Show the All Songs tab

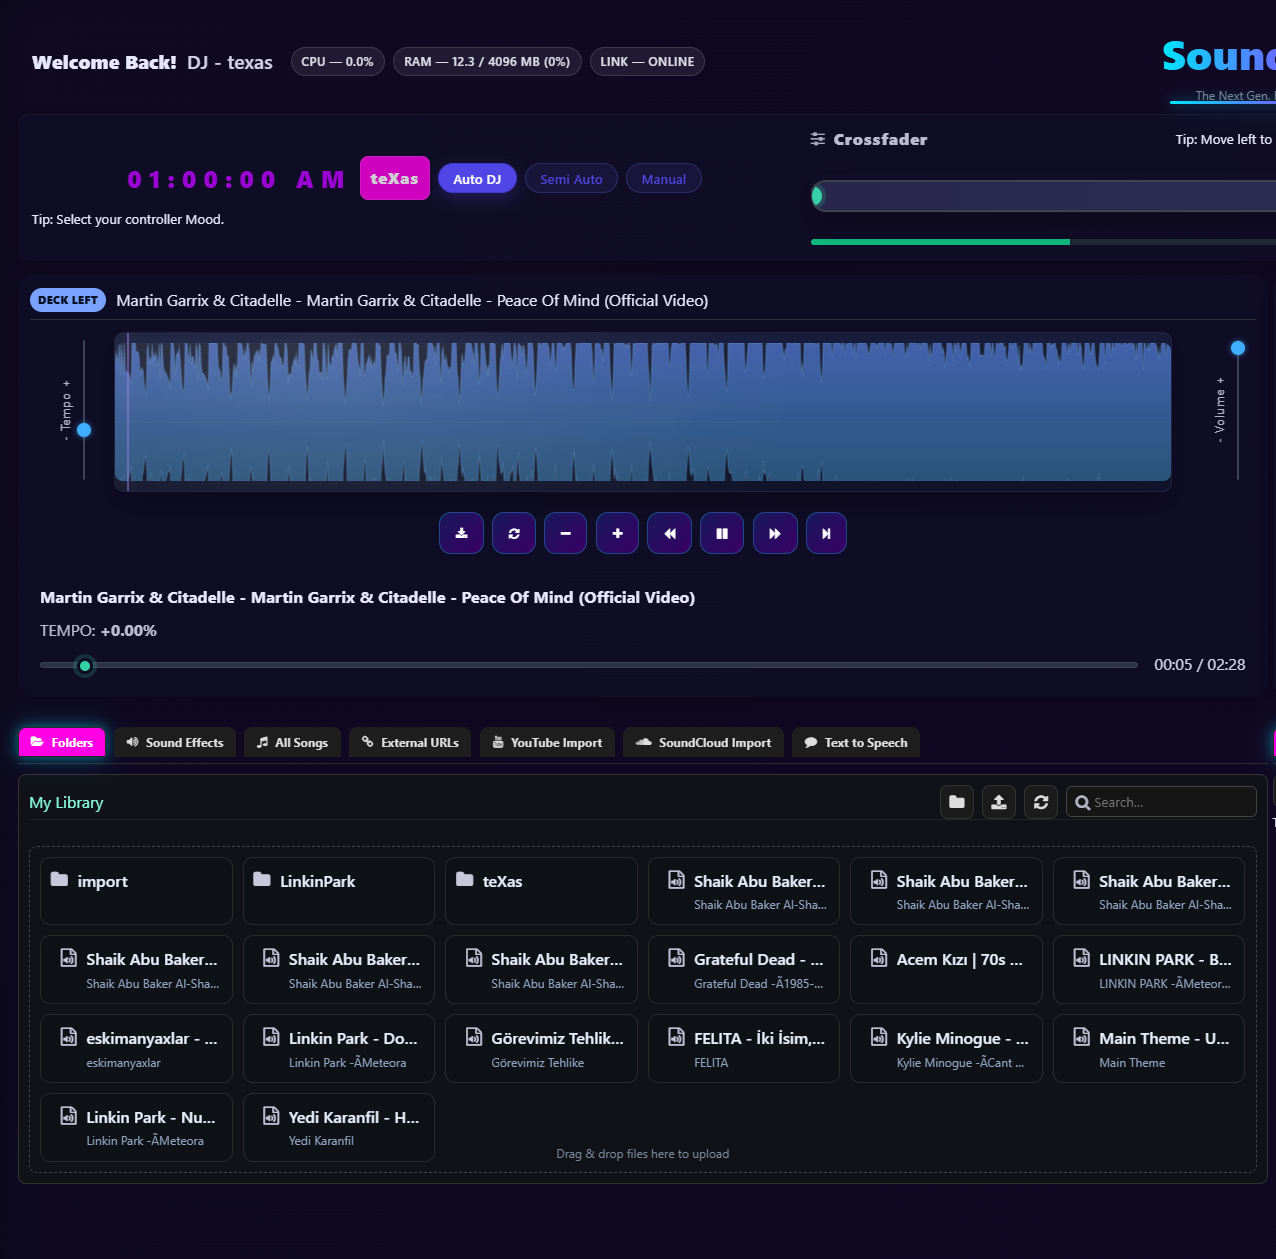click(x=292, y=742)
